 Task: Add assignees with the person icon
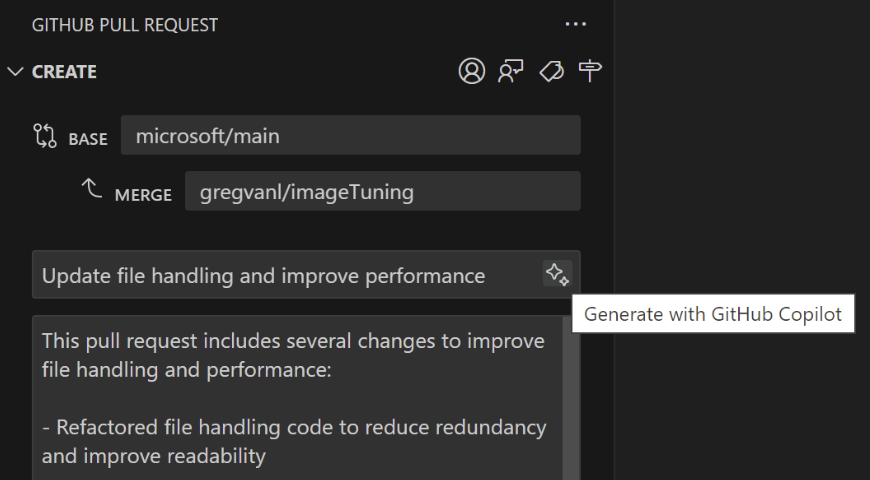[472, 71]
